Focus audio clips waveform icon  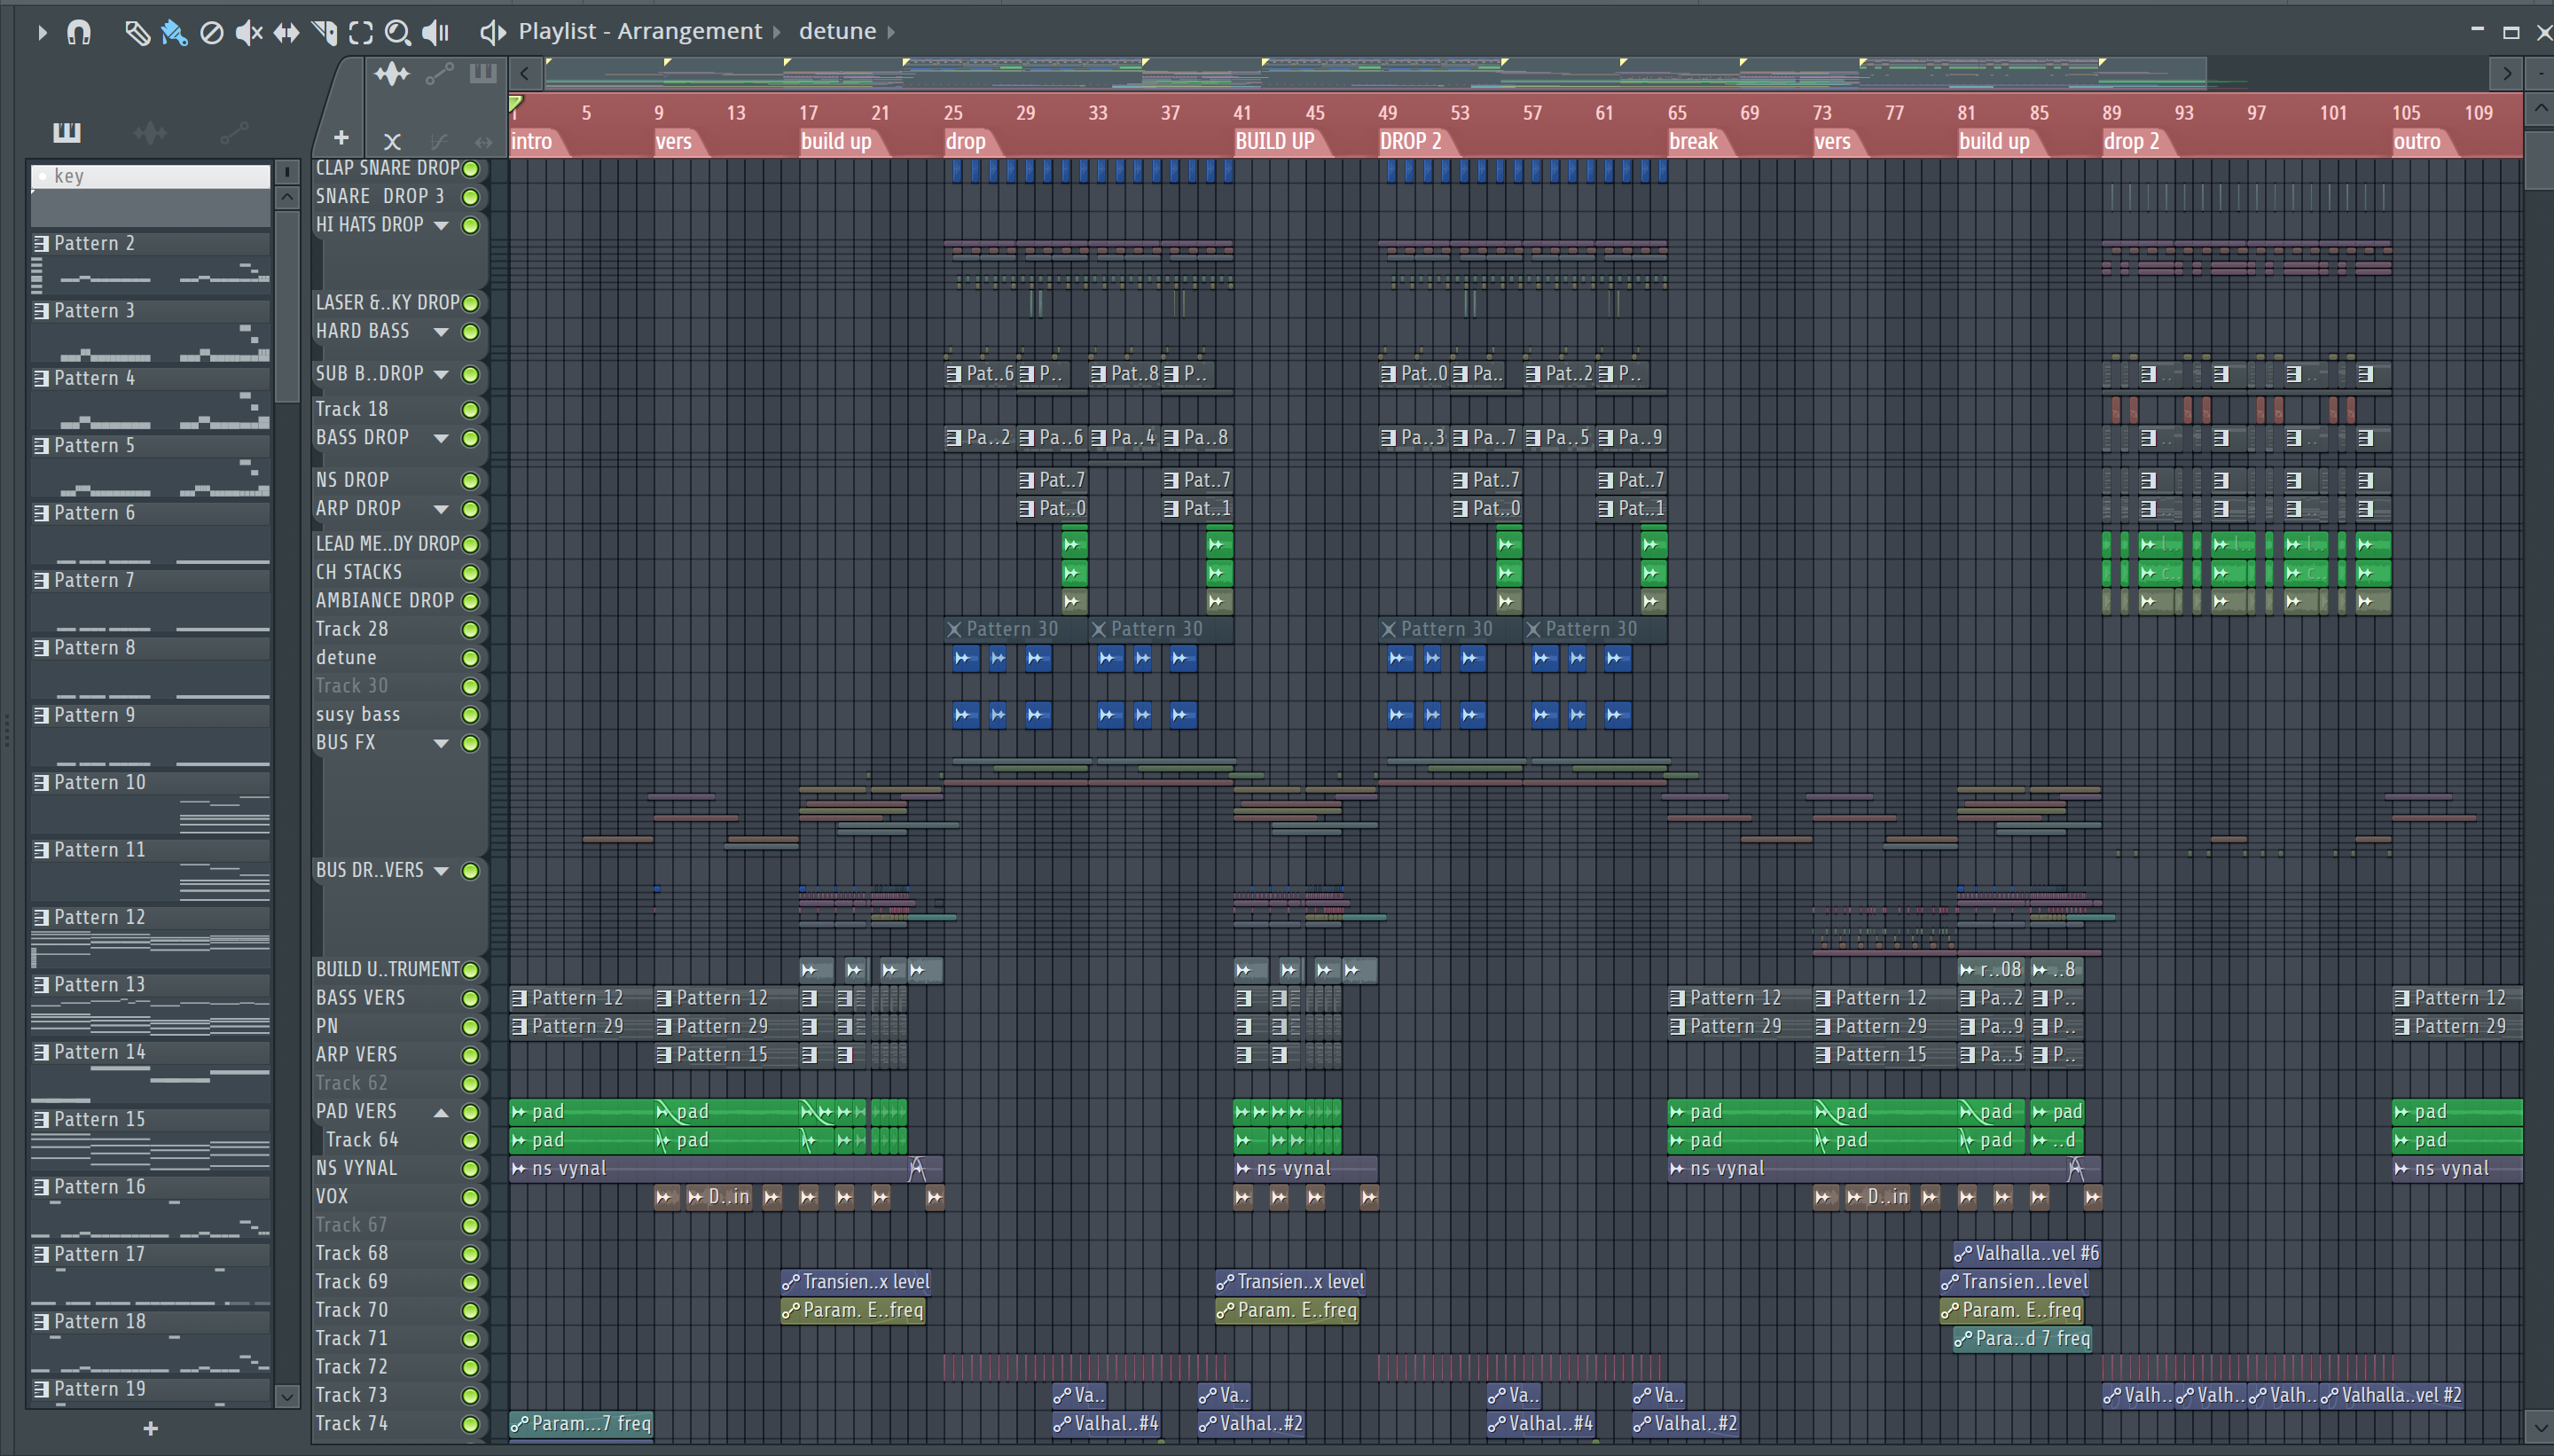click(x=392, y=73)
